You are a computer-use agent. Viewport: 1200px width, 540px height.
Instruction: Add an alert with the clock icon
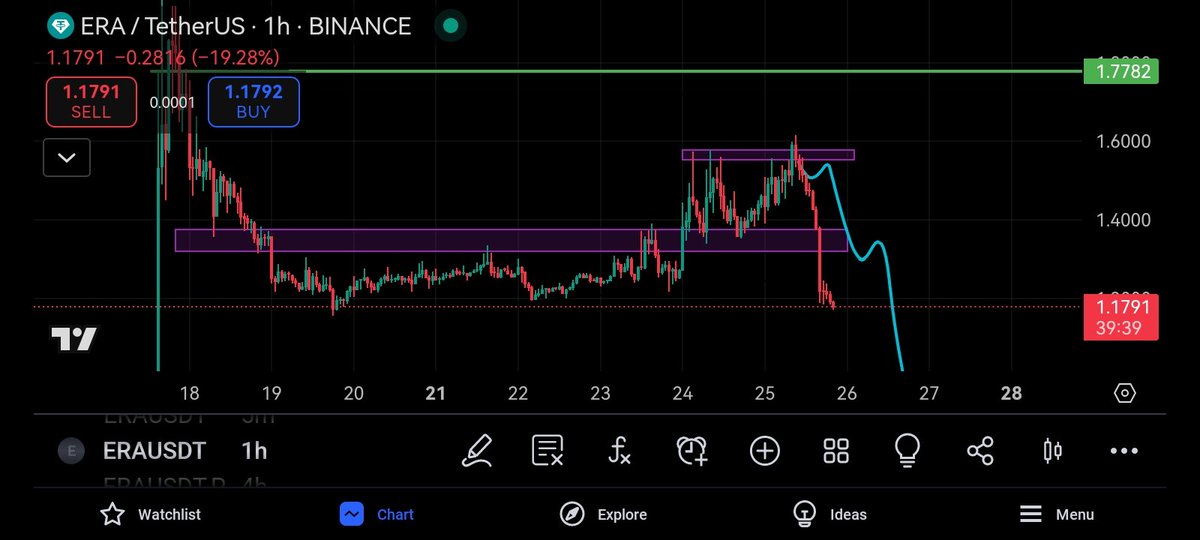click(x=692, y=451)
